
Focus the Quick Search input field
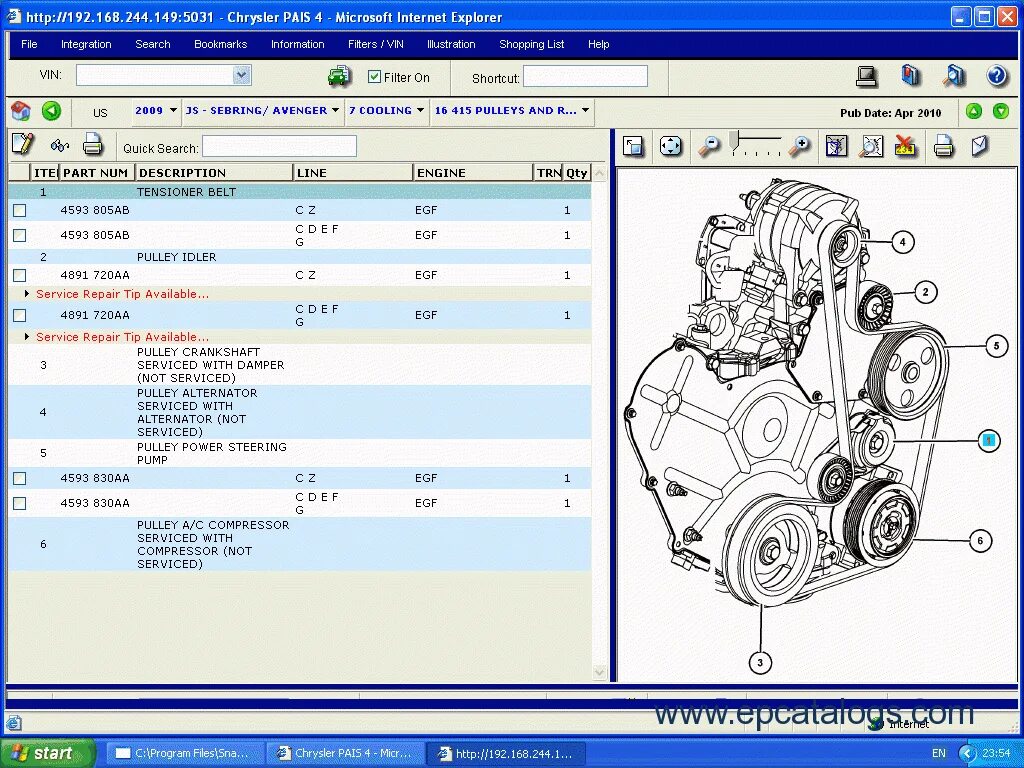pyautogui.click(x=280, y=146)
